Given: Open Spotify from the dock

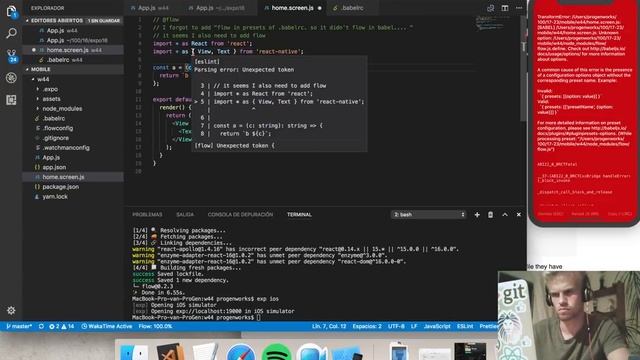Looking at the screenshot, I should coord(276,352).
